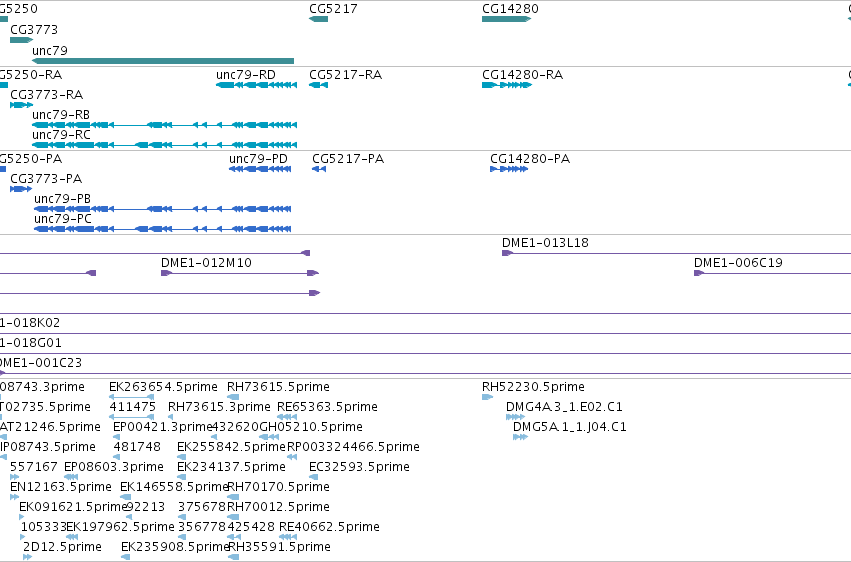Screen dimensions: 851x562
Task: Select the 105333 EST label
Action: [43, 527]
